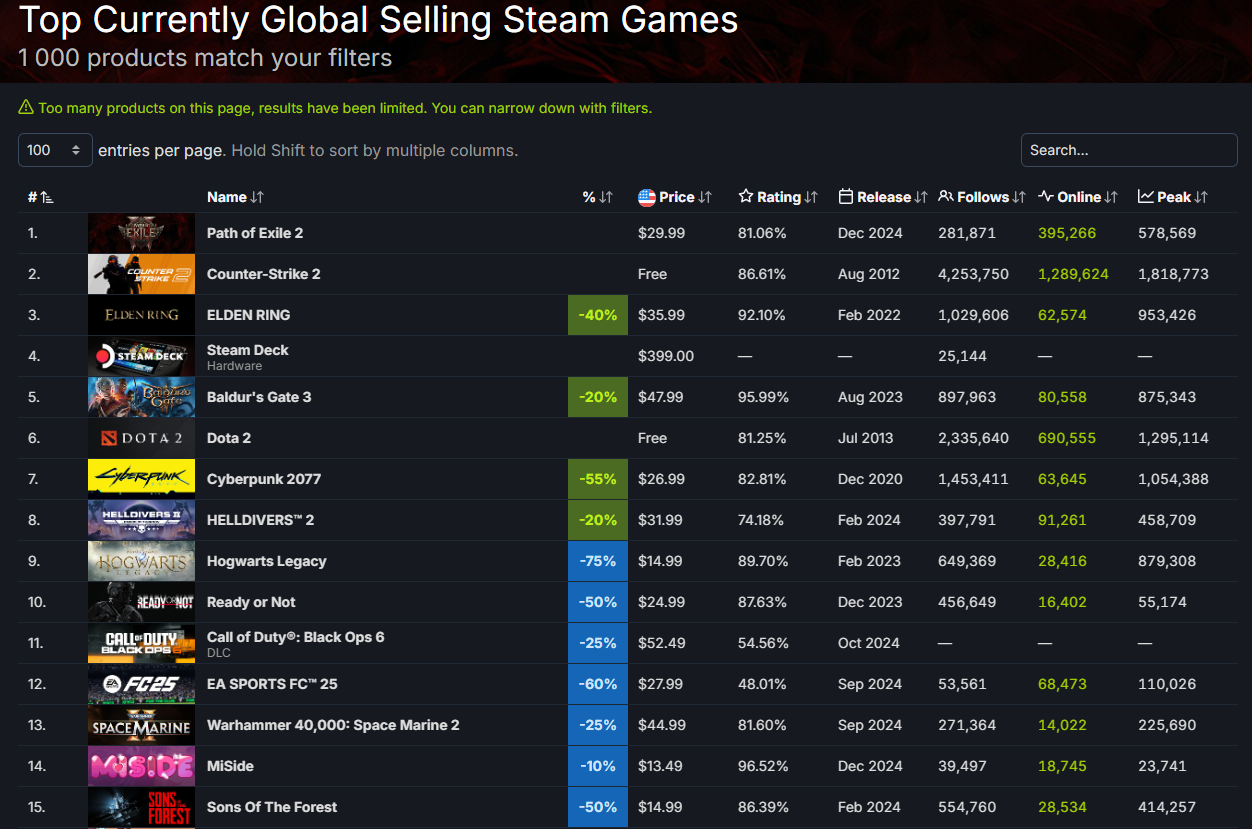
Task: Sort table by rank number column
Action: click(x=40, y=197)
